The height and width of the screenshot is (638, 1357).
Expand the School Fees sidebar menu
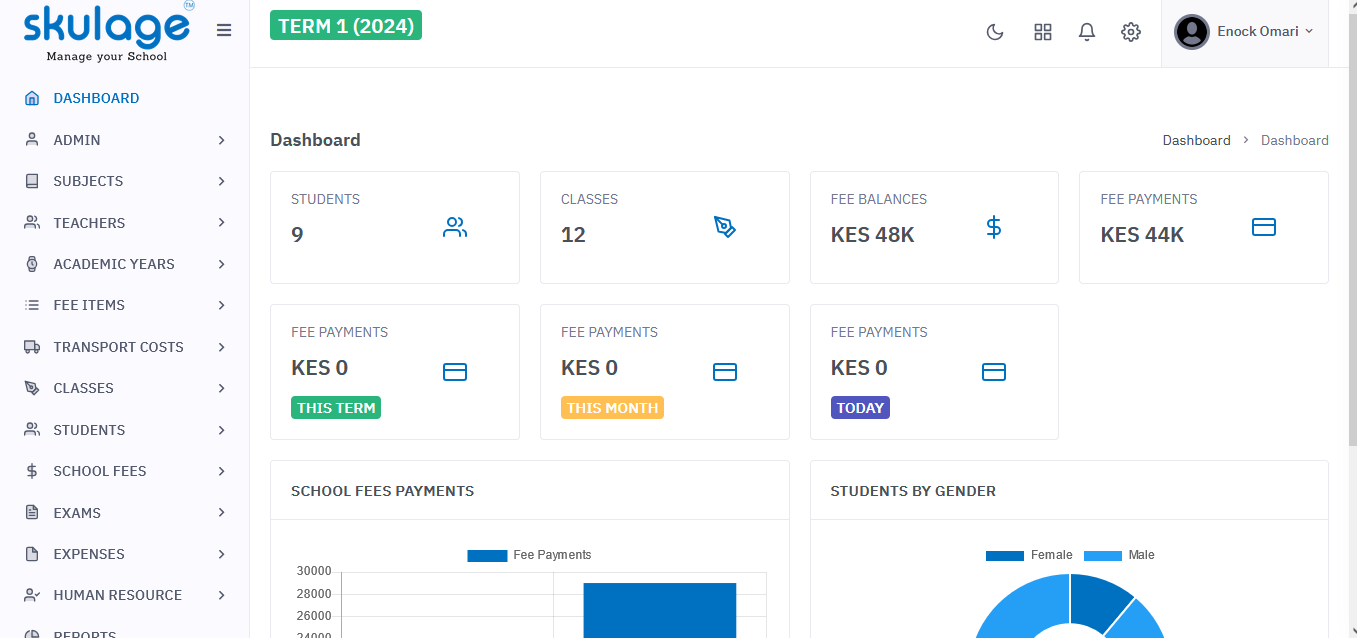click(x=125, y=471)
